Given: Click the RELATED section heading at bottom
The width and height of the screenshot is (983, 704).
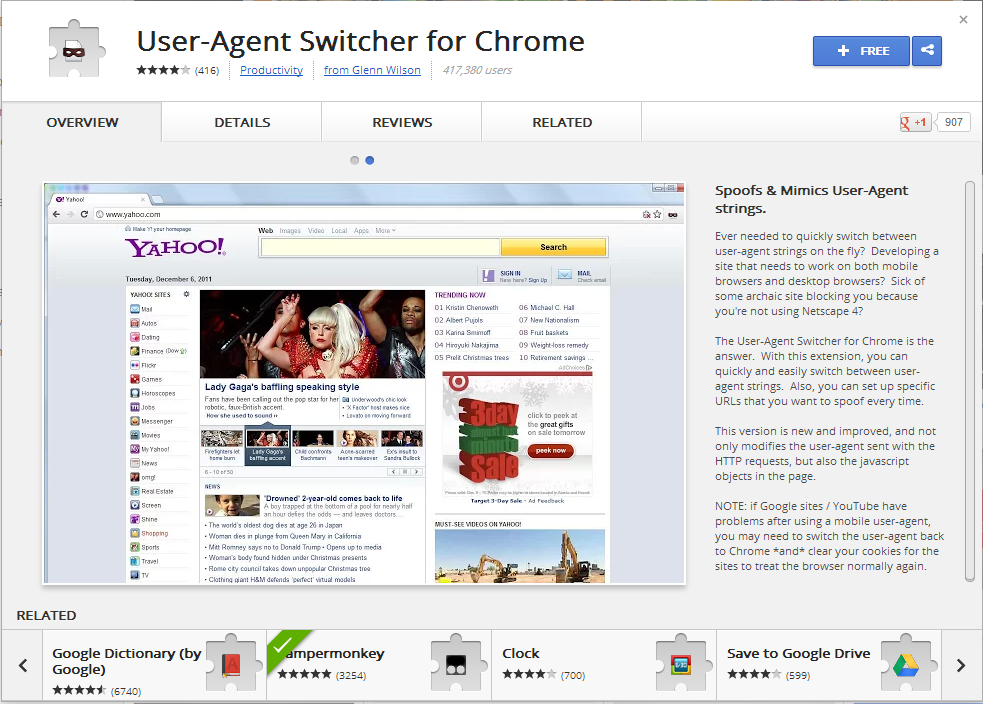Looking at the screenshot, I should click(x=46, y=616).
